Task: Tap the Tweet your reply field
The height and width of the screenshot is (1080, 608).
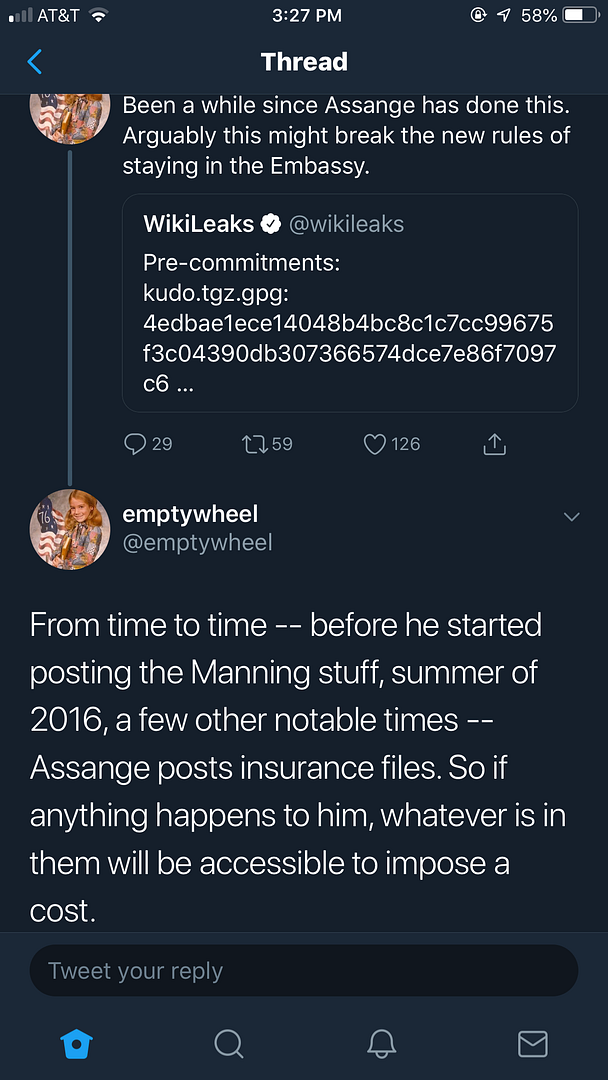Action: (x=304, y=971)
